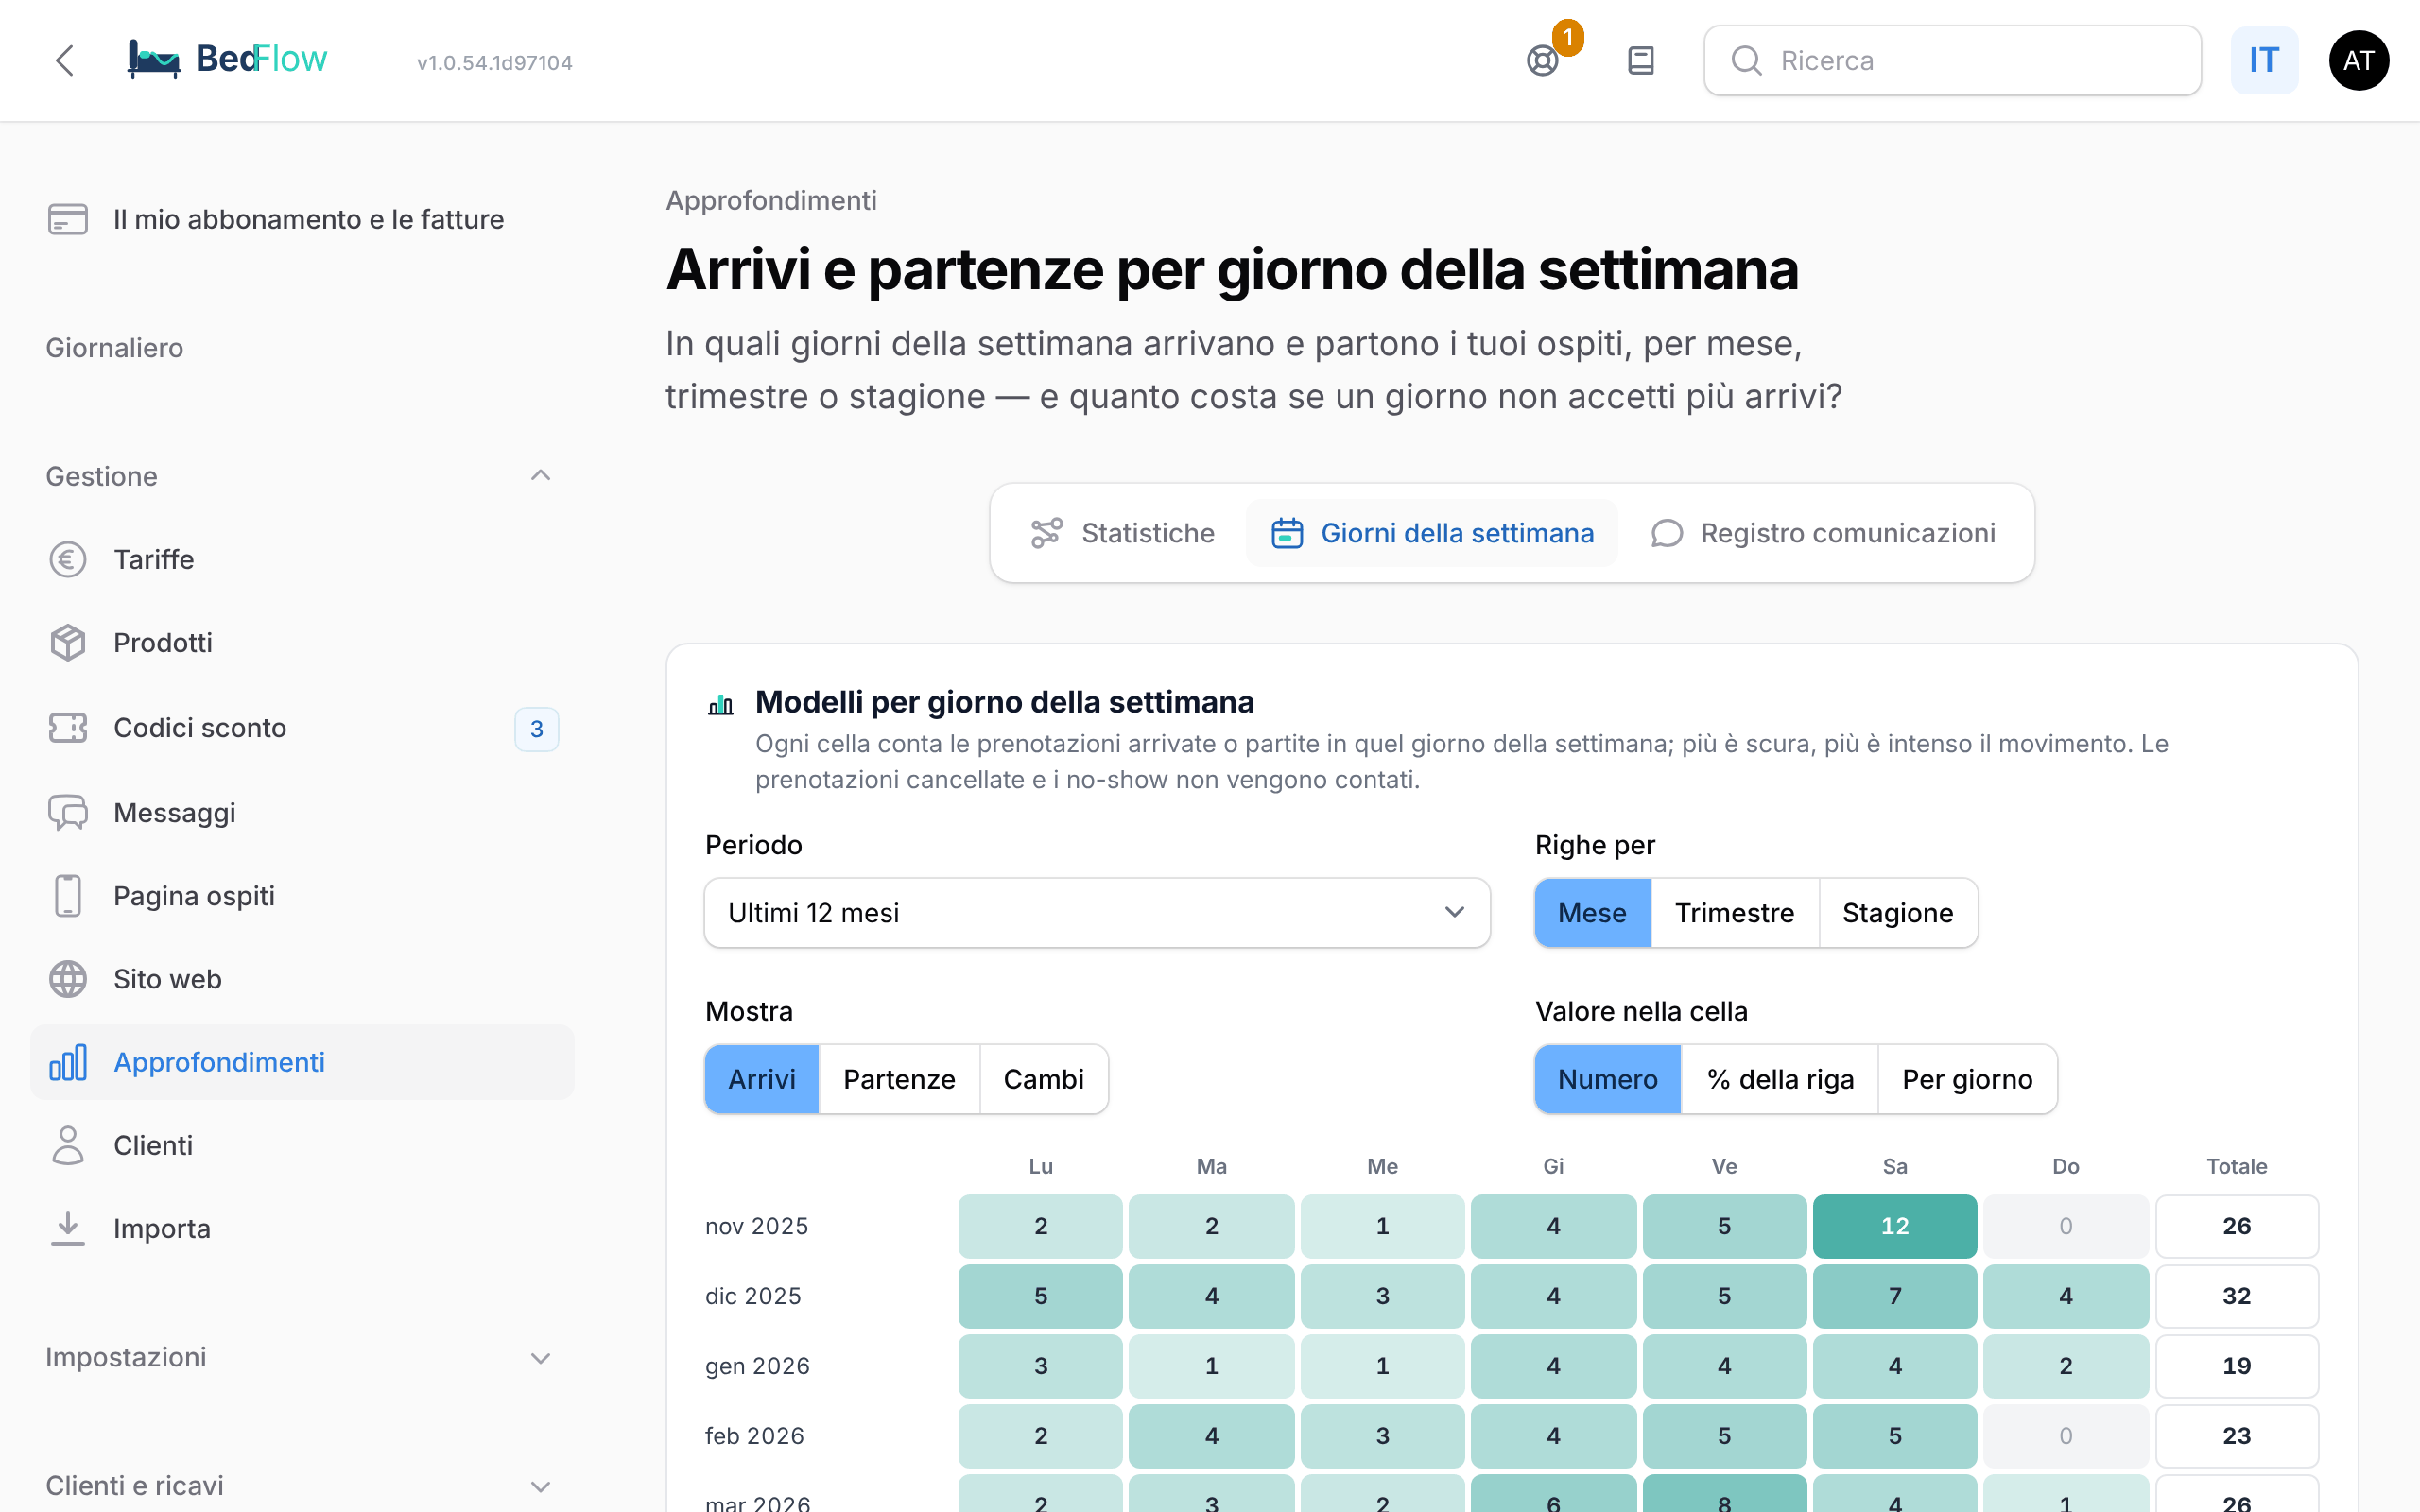
Task: Open Il mio abbonamento e le fatture
Action: (302, 219)
